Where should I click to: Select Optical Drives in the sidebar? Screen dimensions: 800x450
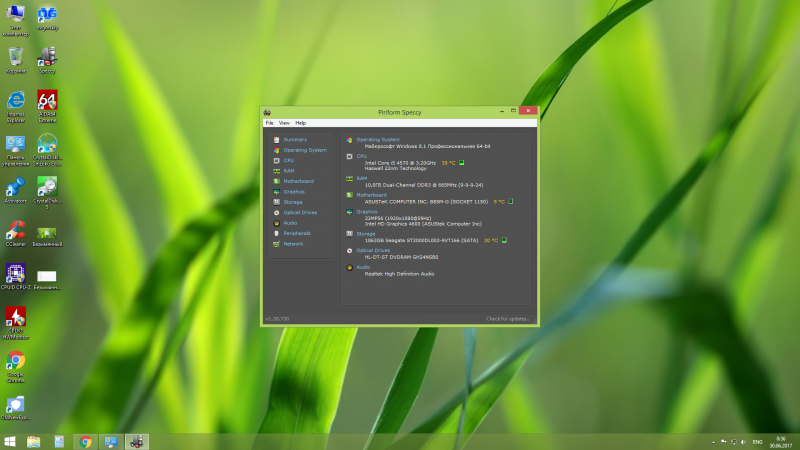coord(300,212)
